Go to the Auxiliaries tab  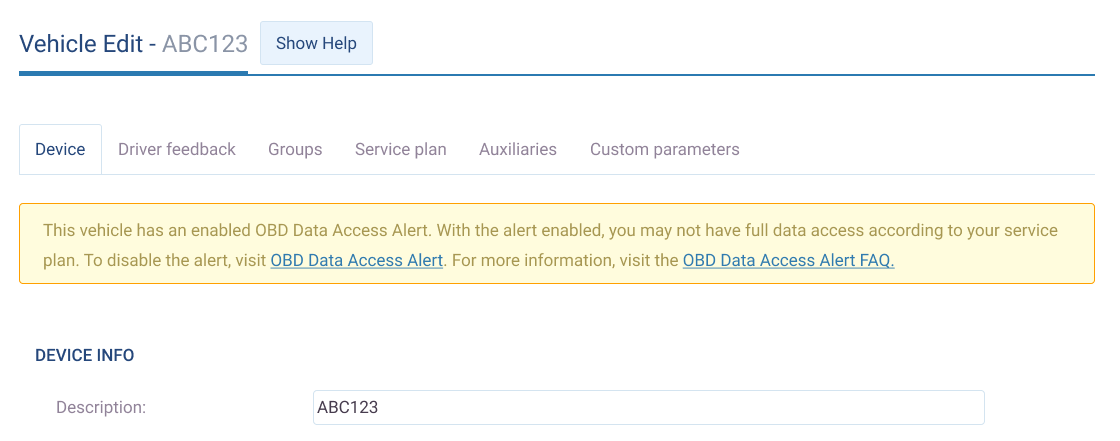point(518,149)
